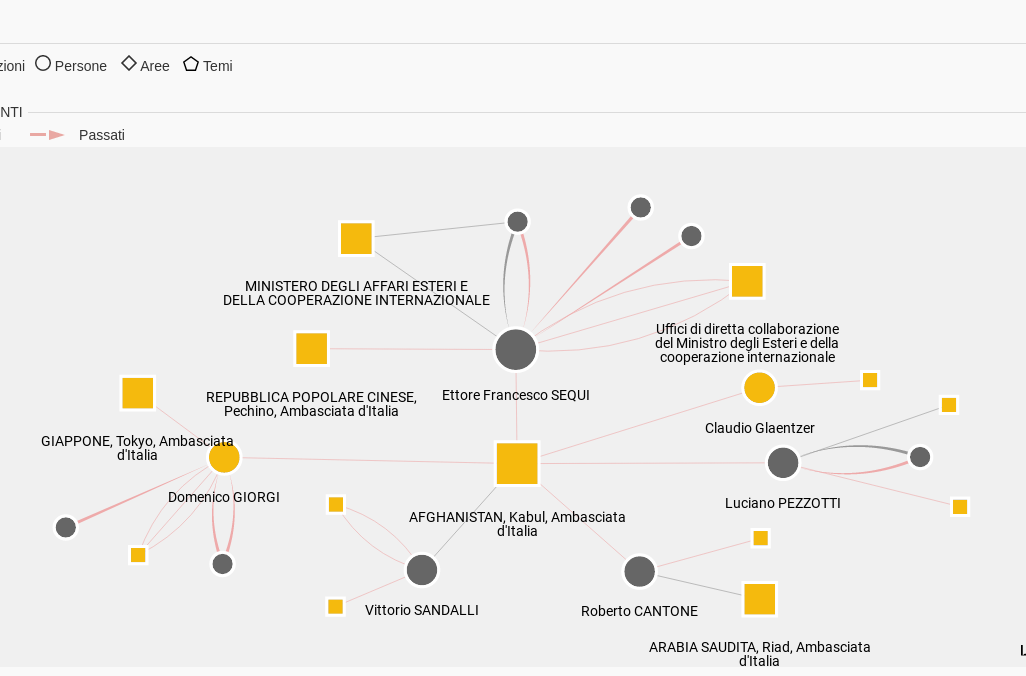The image size is (1026, 676).
Task: Click the ARABIA SAUDITA Riad embassy square node
Action: tap(759, 599)
